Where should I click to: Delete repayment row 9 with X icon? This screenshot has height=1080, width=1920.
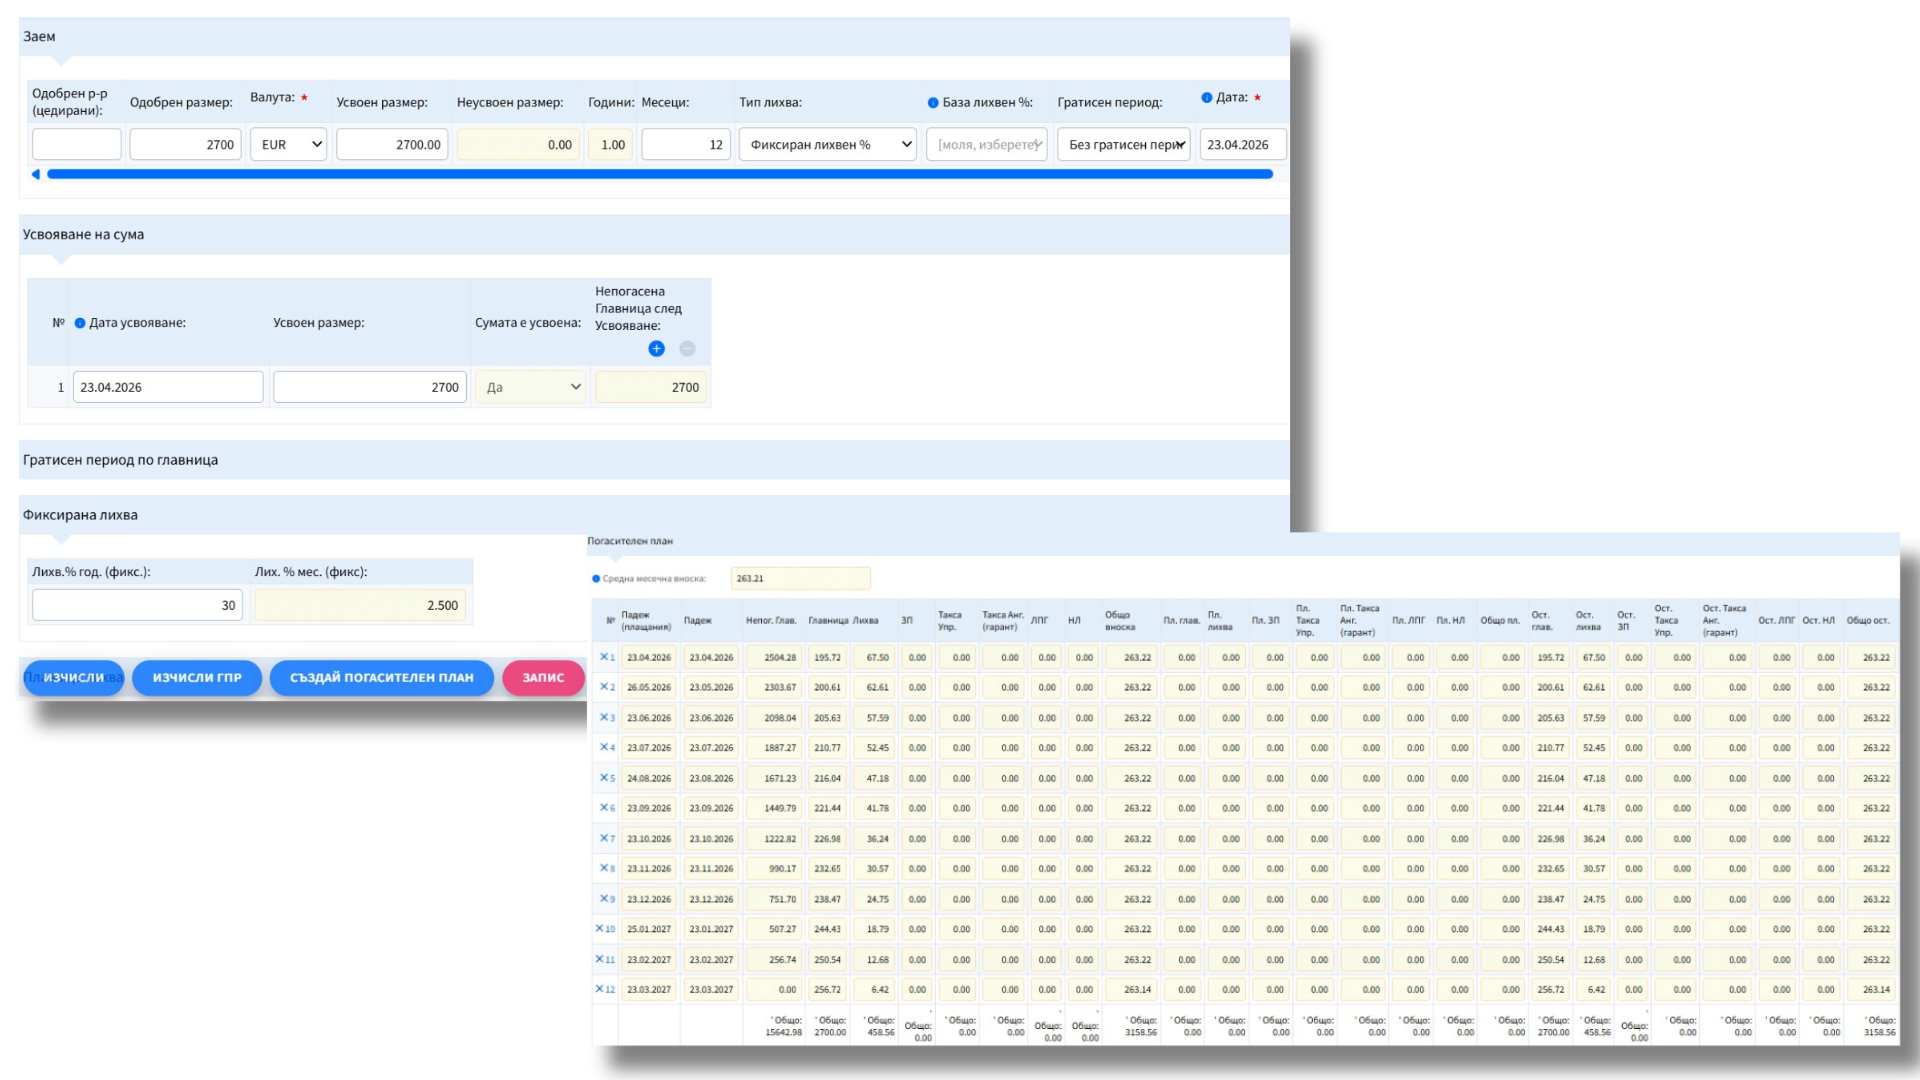[x=604, y=898]
